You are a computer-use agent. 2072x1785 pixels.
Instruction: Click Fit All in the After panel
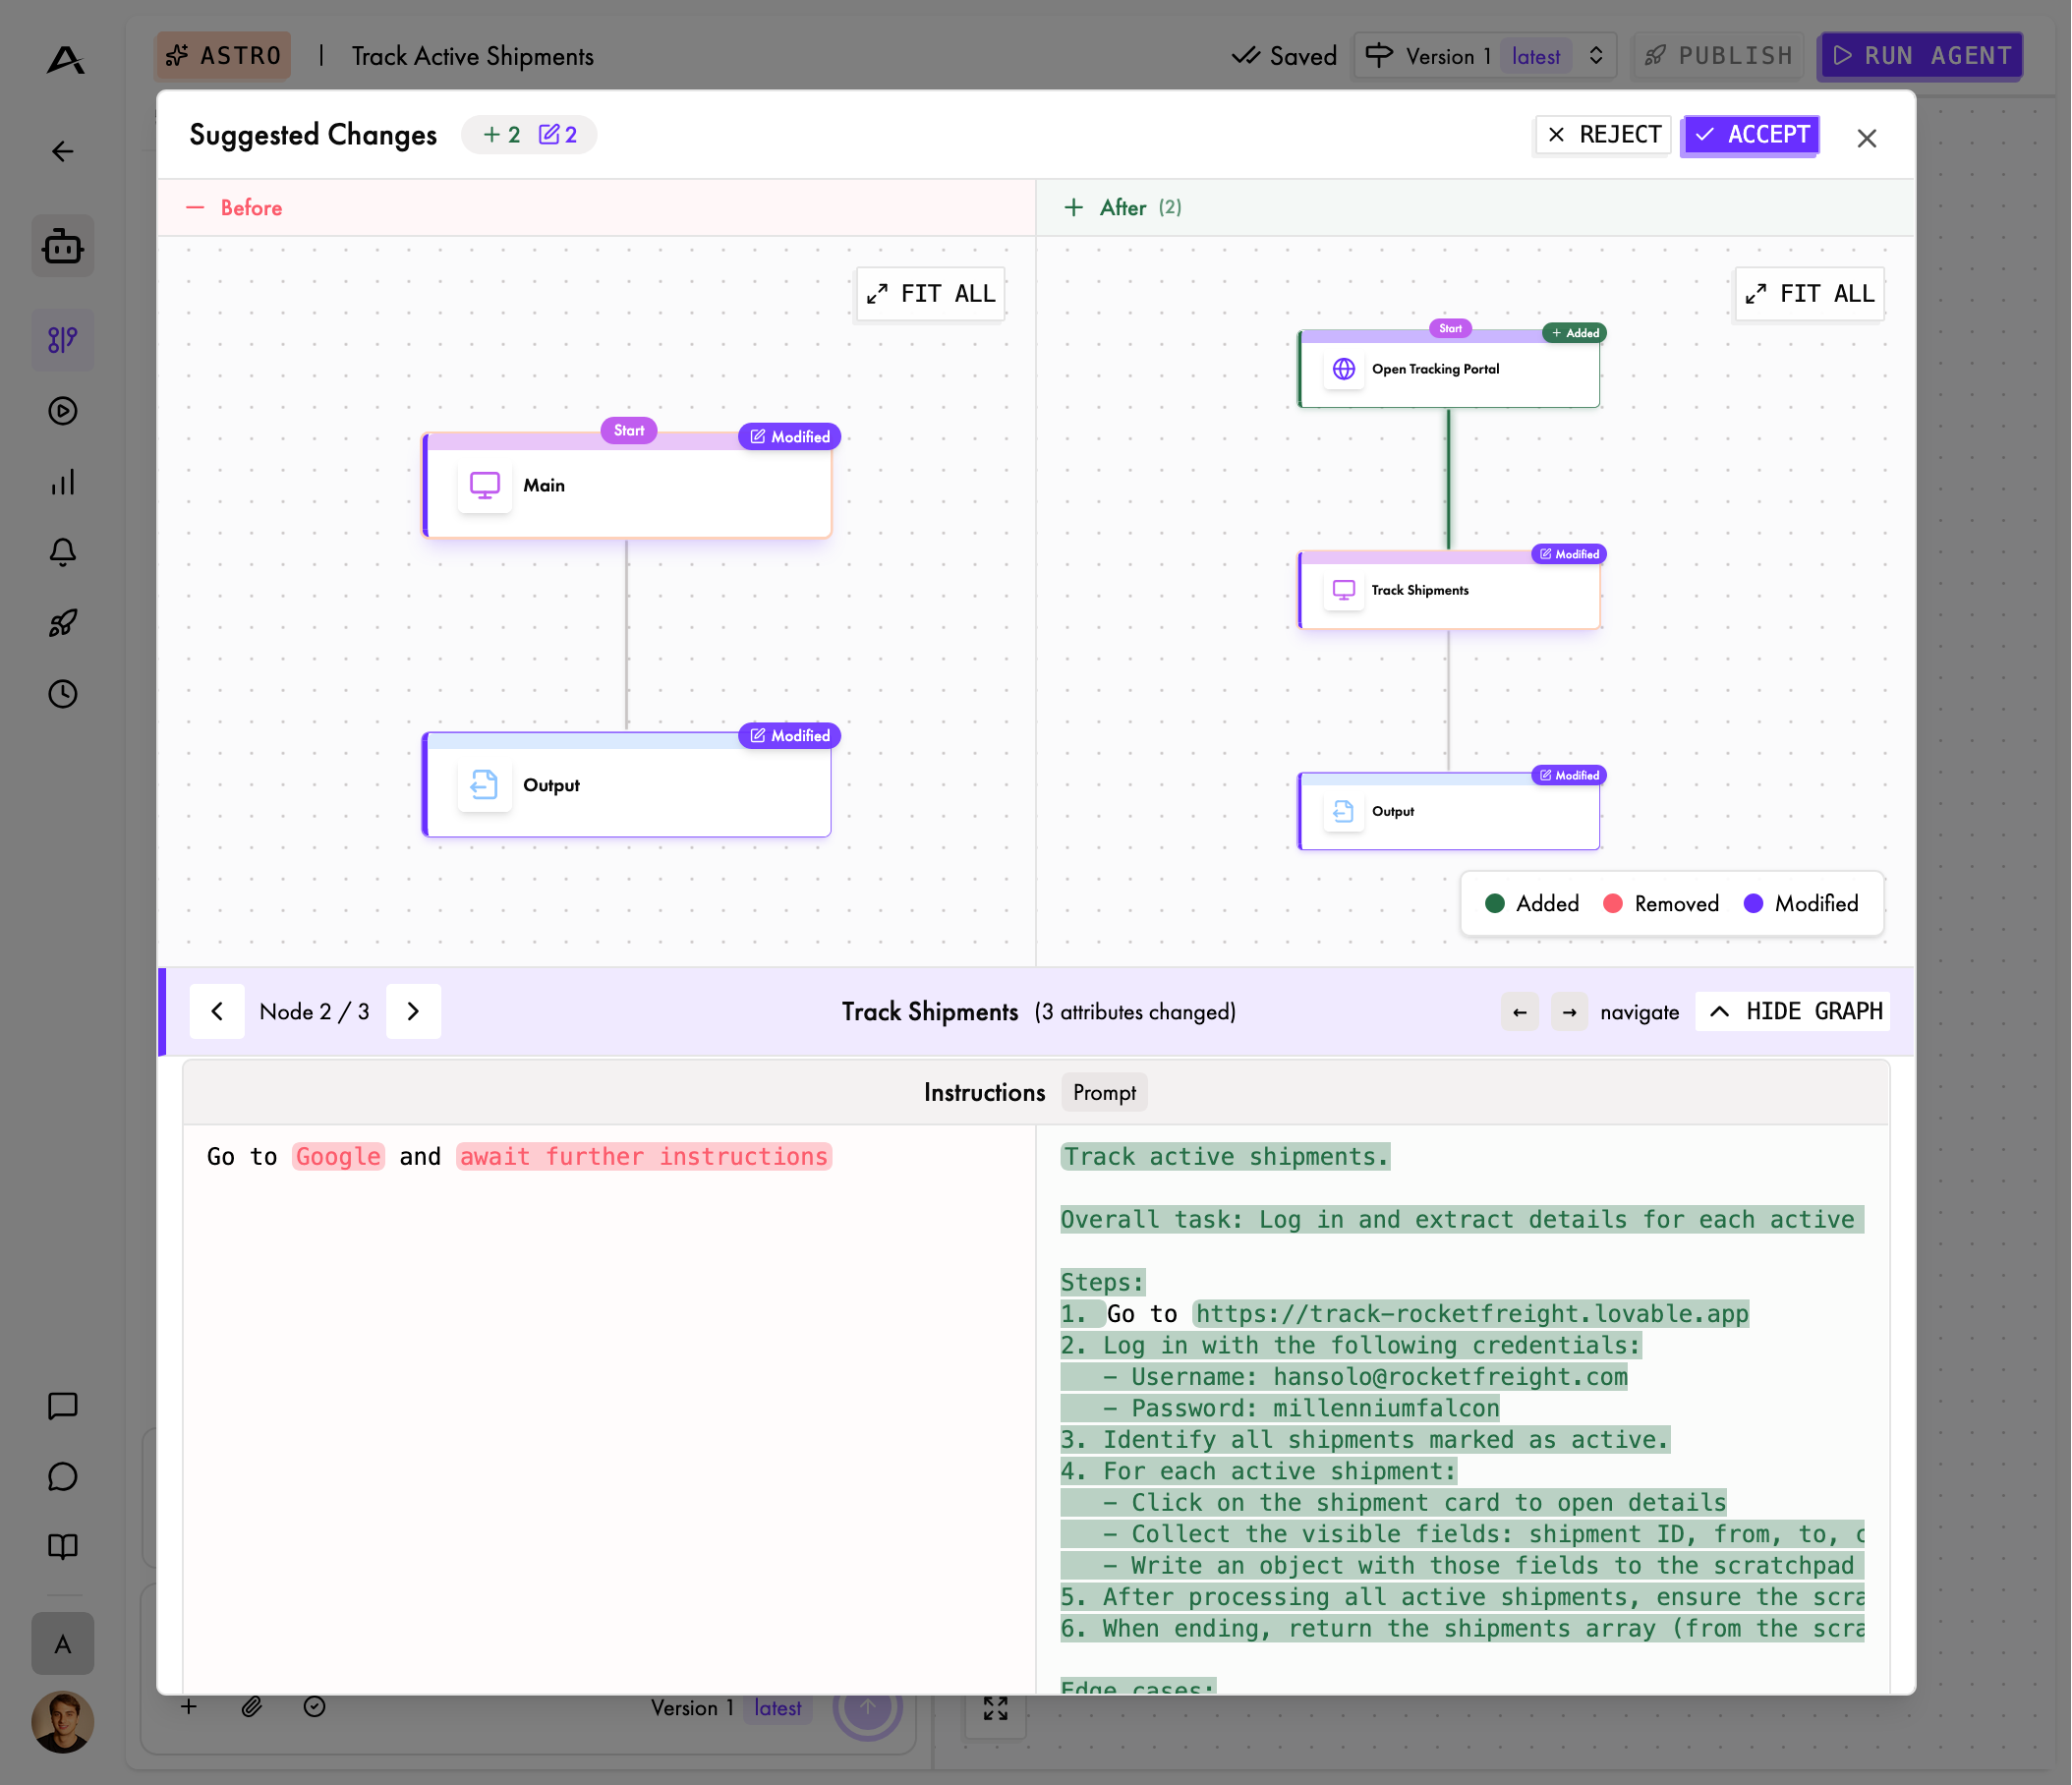pyautogui.click(x=1810, y=294)
